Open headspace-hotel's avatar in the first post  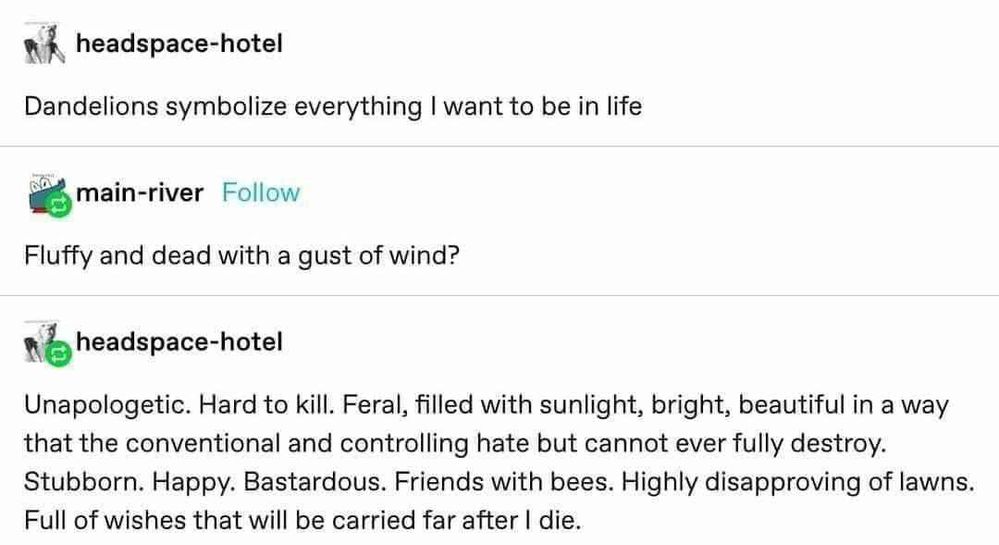click(45, 43)
